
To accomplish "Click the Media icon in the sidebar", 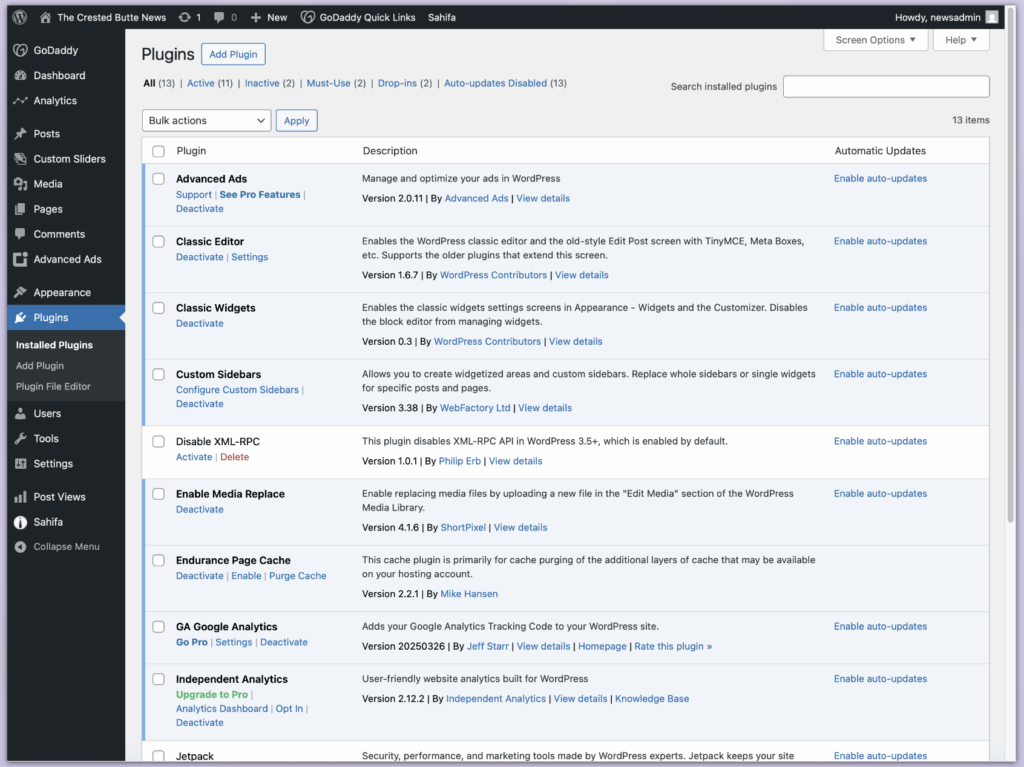I will tap(20, 184).
